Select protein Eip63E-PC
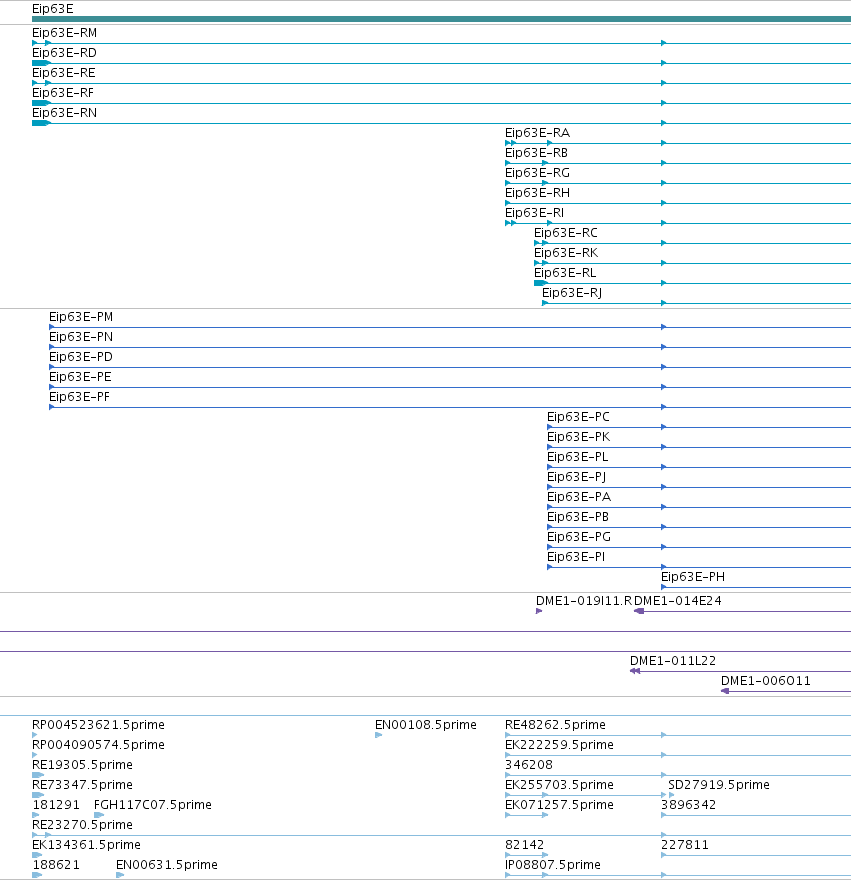This screenshot has height=880, width=851. pyautogui.click(x=578, y=417)
